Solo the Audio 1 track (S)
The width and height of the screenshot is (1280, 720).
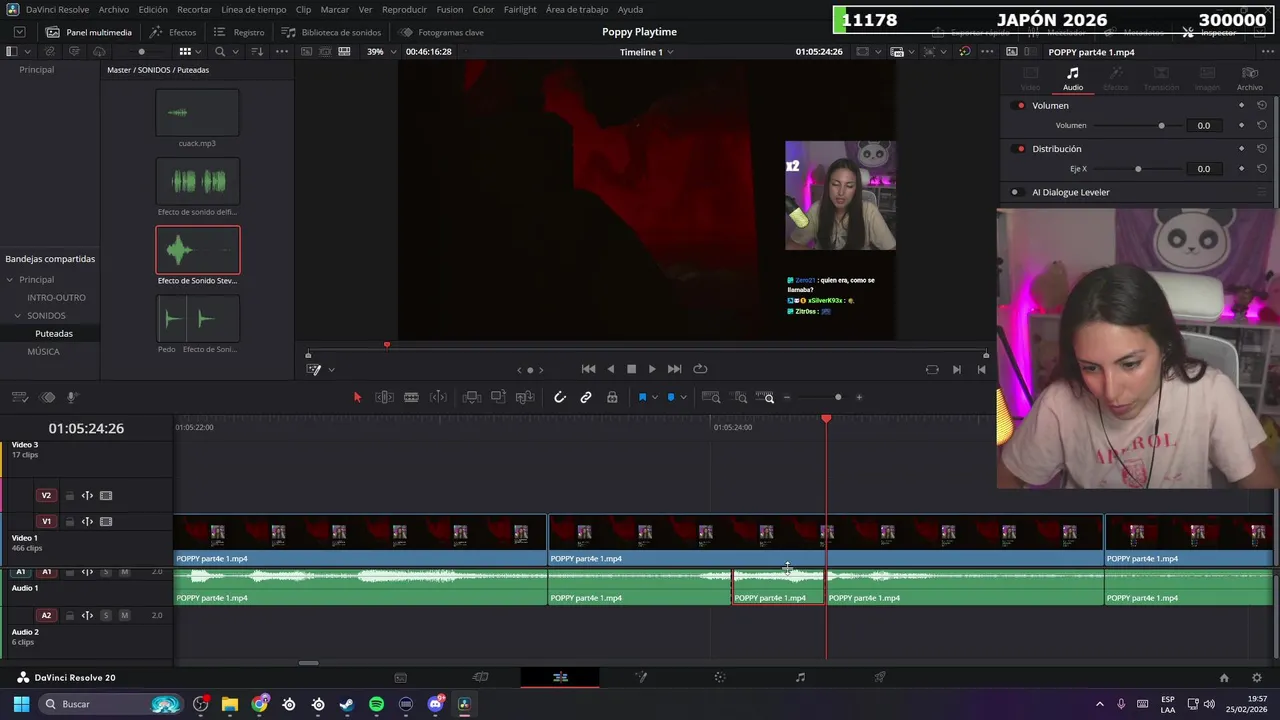pyautogui.click(x=106, y=572)
